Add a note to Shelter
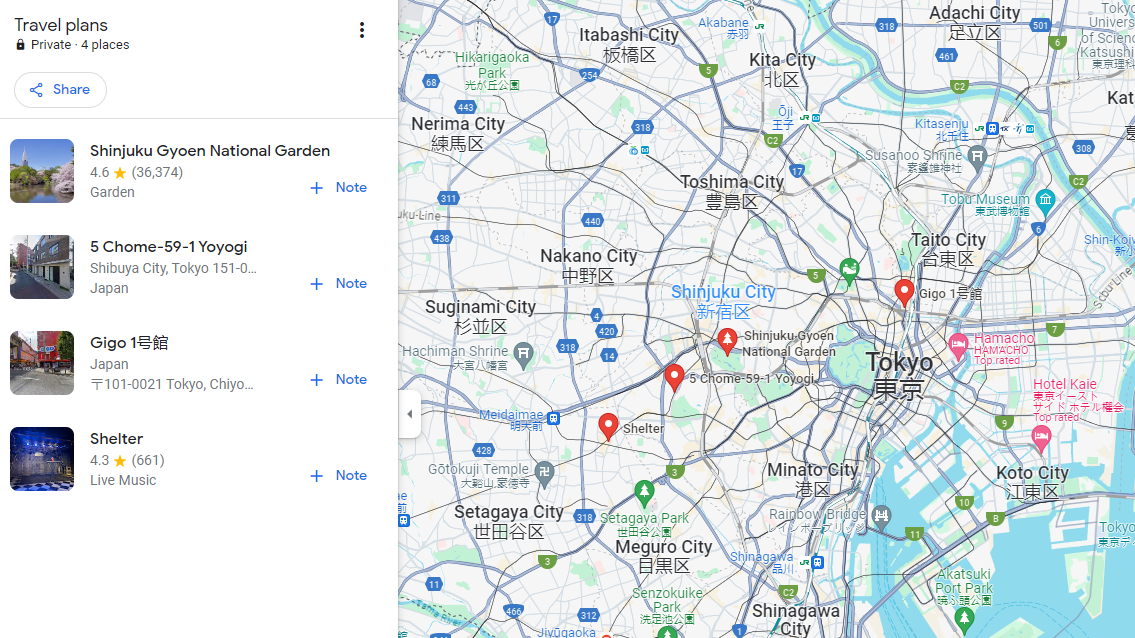 [338, 476]
